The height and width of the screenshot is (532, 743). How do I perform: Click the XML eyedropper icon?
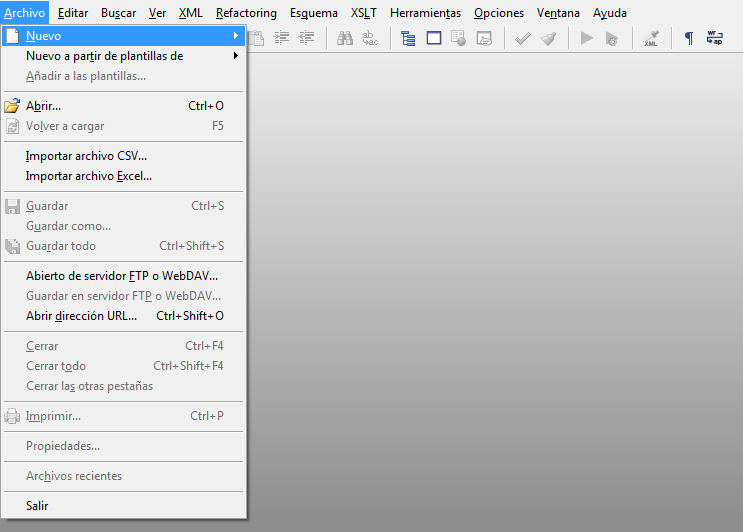pos(651,38)
